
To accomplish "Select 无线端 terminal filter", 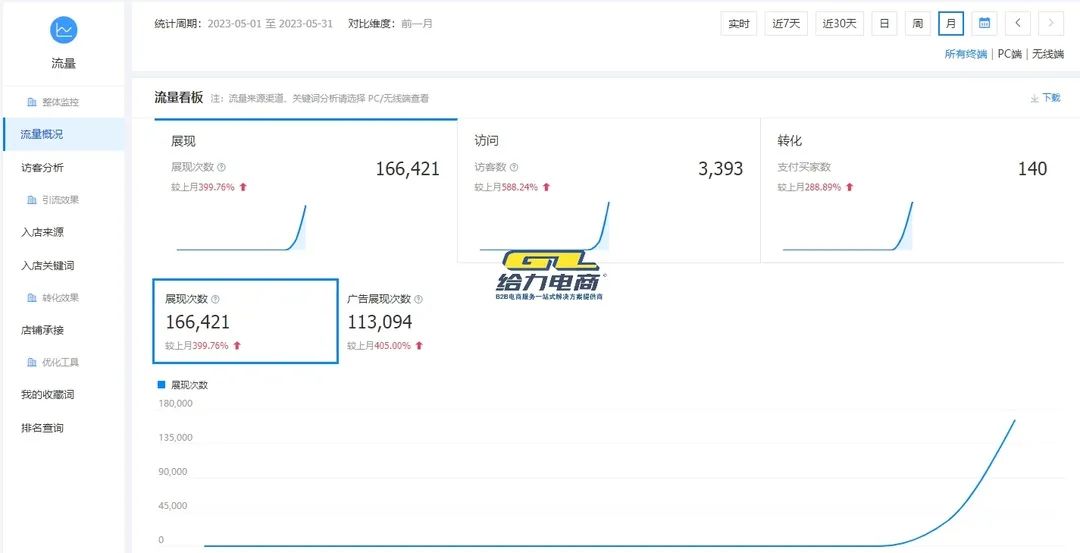I will pos(1048,54).
